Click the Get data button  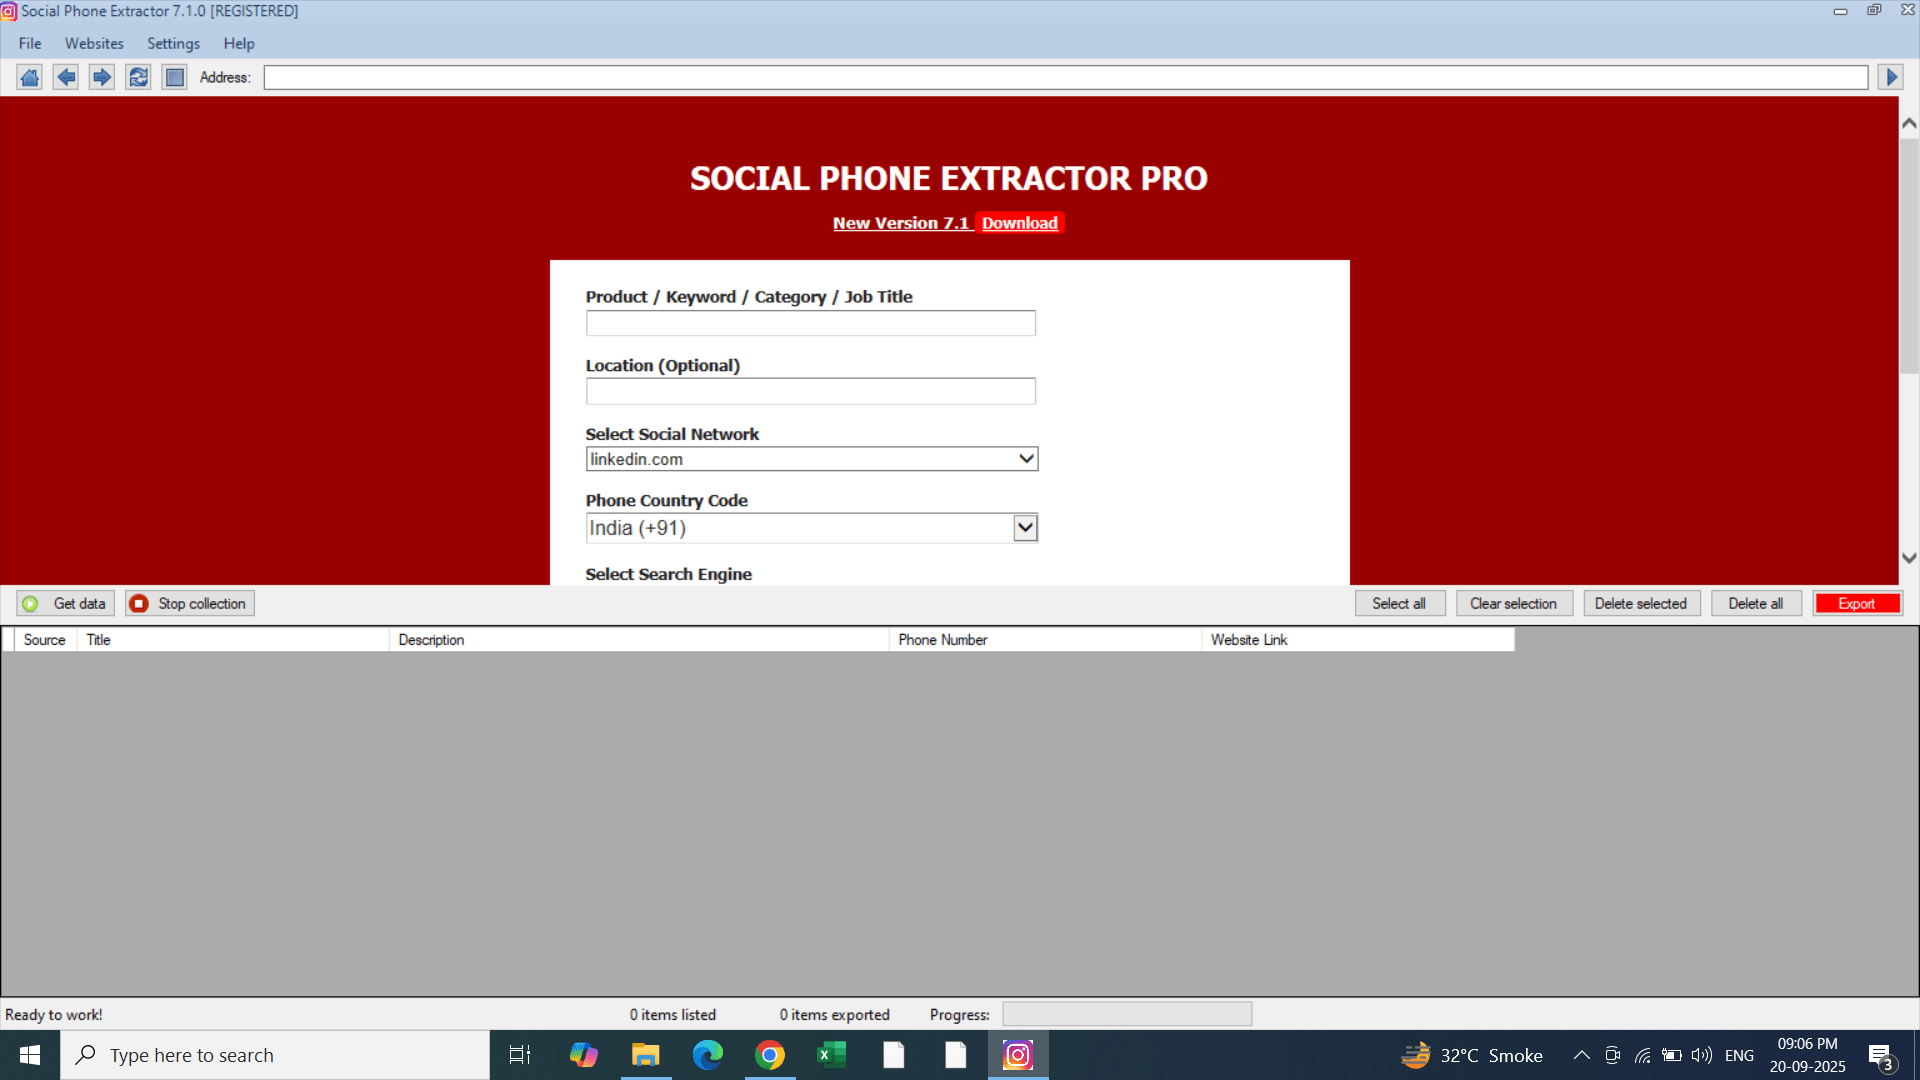pos(66,603)
